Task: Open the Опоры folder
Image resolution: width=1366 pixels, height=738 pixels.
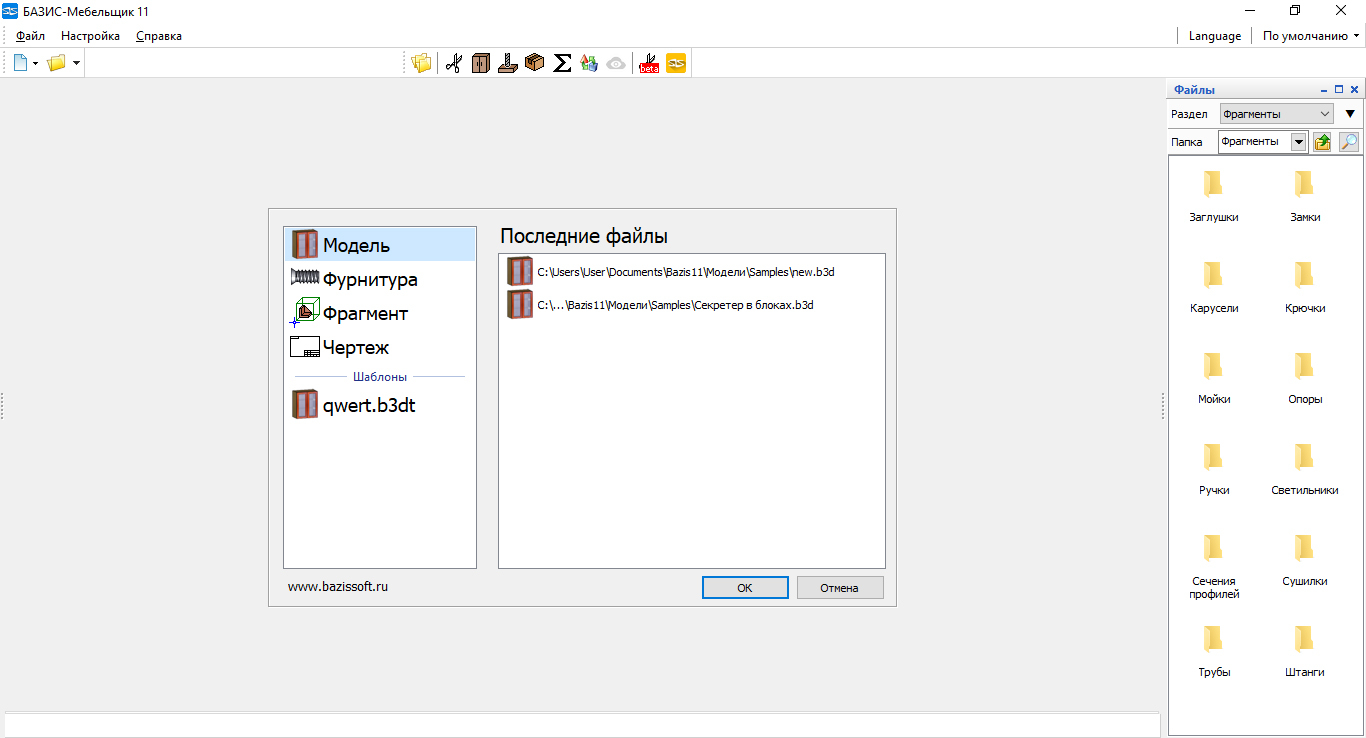Action: (x=1305, y=379)
